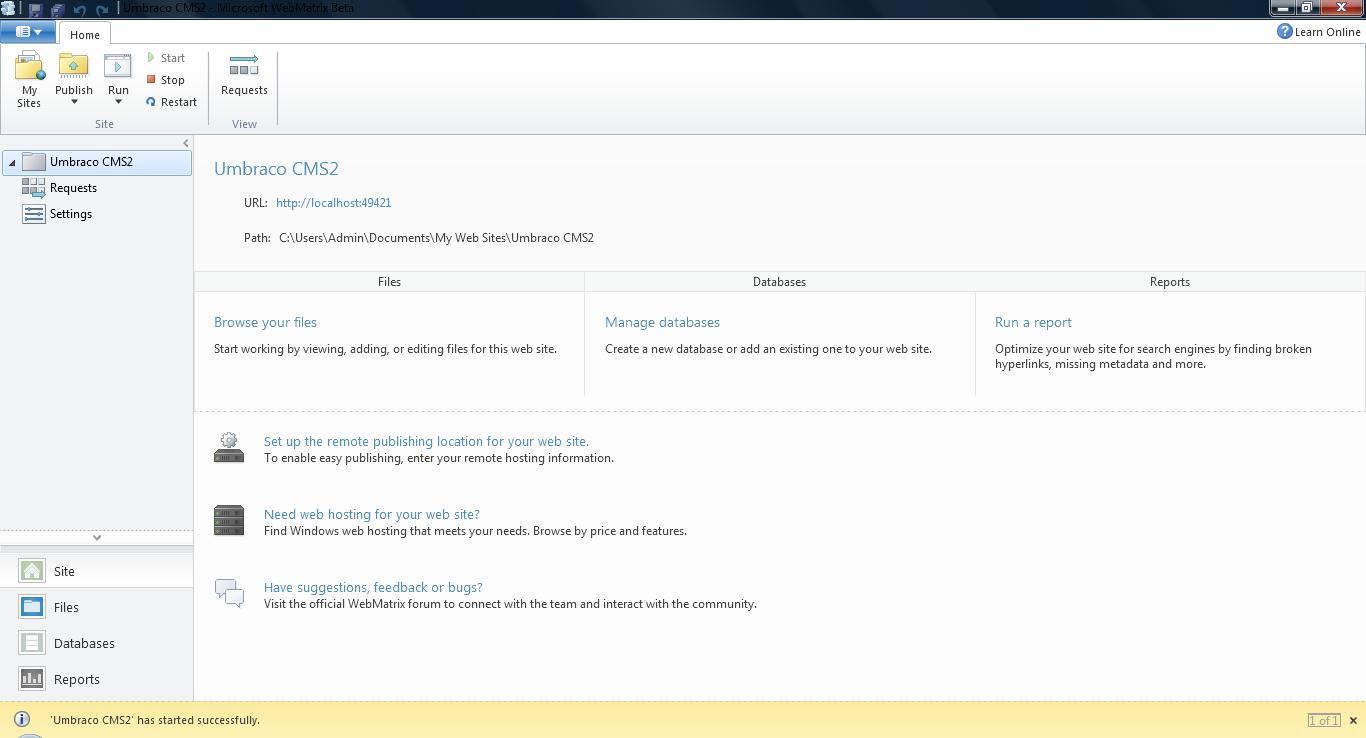This screenshot has height=738, width=1366.
Task: Open My Sites from the ribbon
Action: [x=29, y=80]
